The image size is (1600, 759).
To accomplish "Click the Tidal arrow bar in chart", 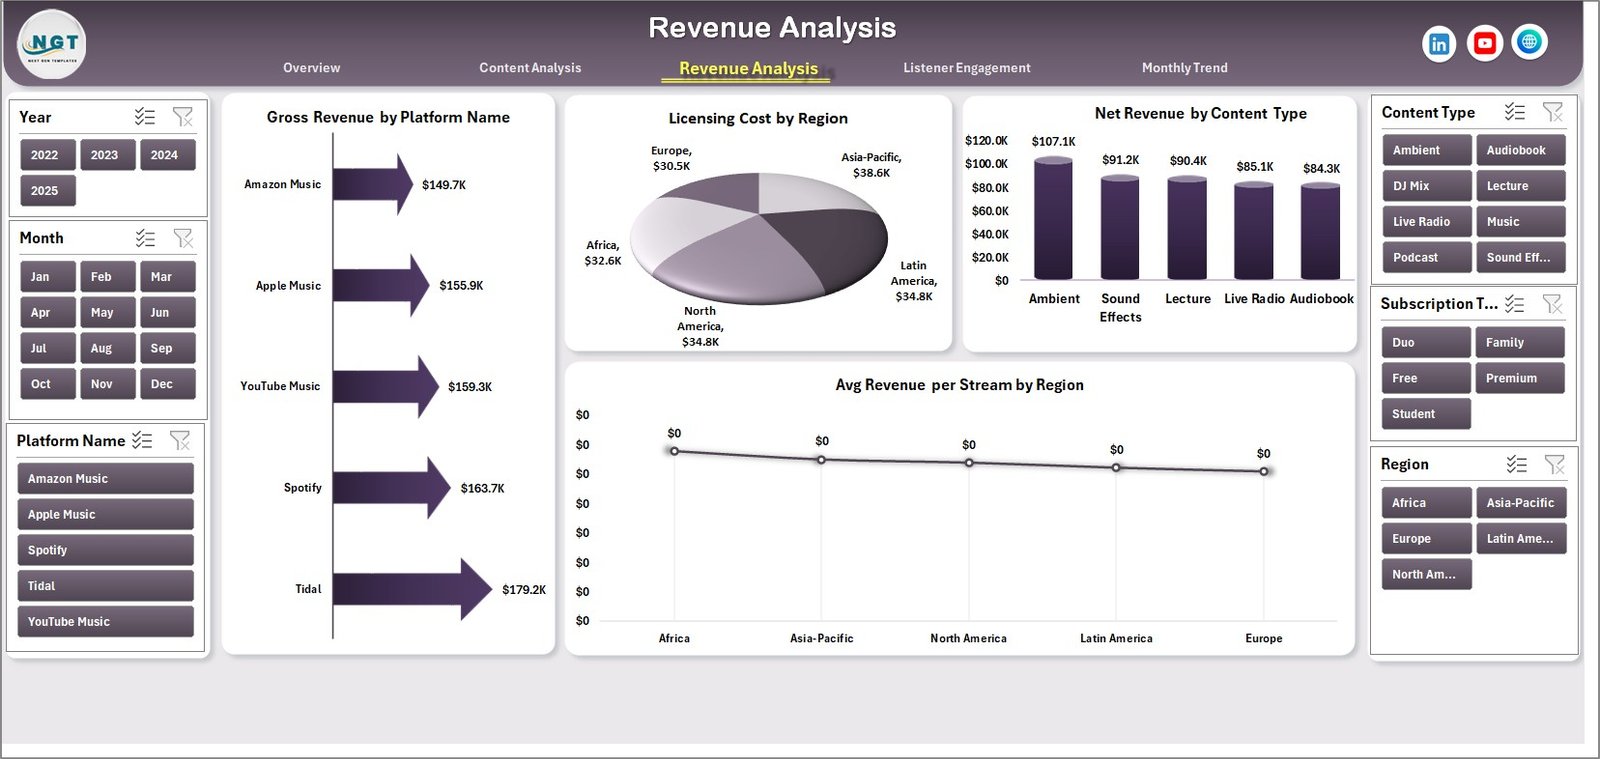I will pyautogui.click(x=411, y=589).
